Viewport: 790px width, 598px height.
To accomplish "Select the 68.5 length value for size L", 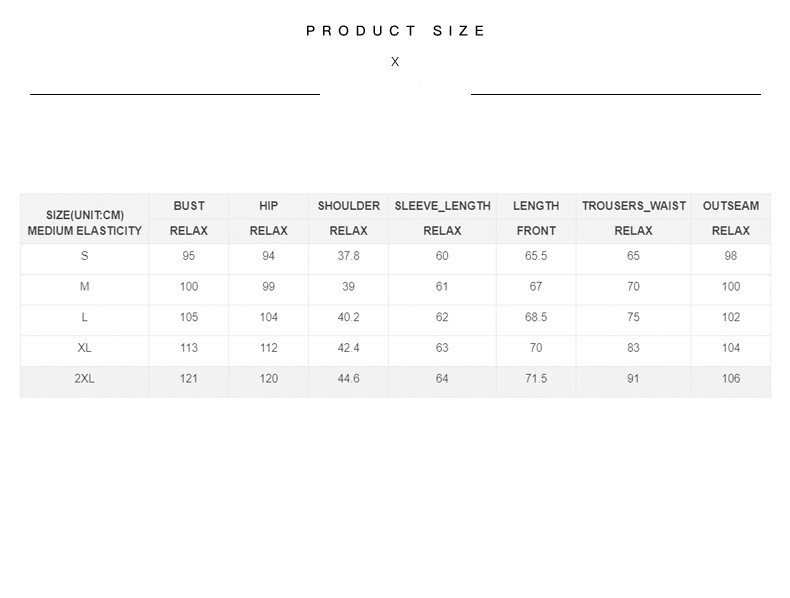I will coord(536,318).
